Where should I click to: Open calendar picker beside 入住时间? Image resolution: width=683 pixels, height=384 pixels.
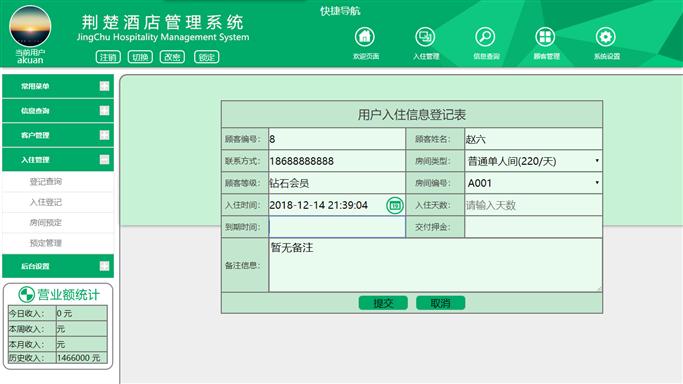click(395, 205)
